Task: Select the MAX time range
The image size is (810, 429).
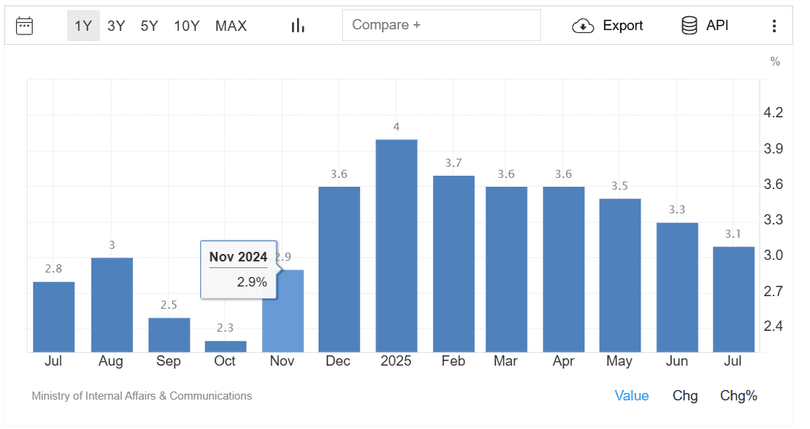Action: pyautogui.click(x=231, y=26)
